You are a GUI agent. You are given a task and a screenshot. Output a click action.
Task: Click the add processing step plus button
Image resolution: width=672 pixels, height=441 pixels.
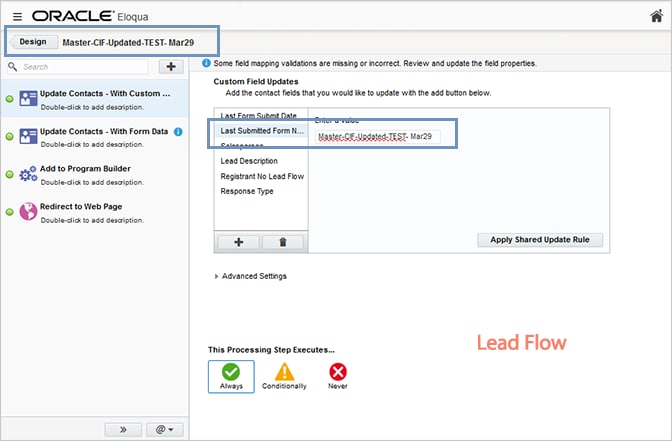click(170, 66)
